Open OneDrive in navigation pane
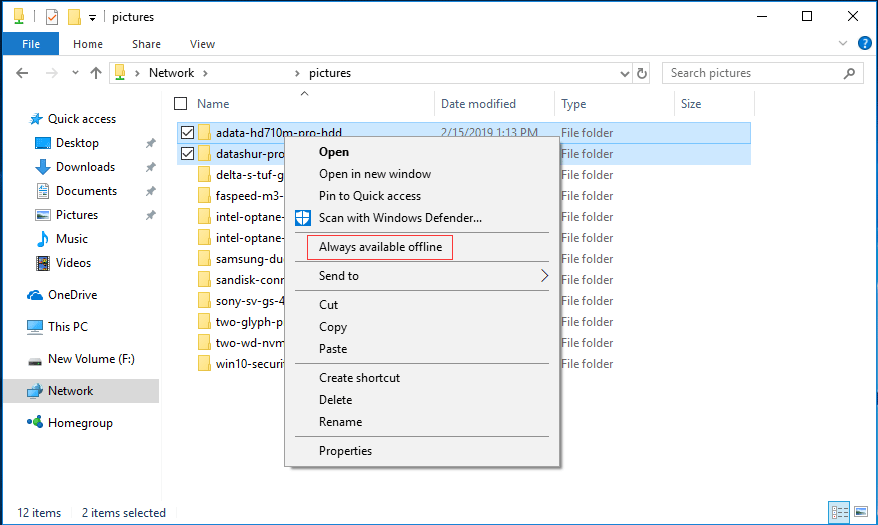Image resolution: width=878 pixels, height=525 pixels. click(x=72, y=295)
